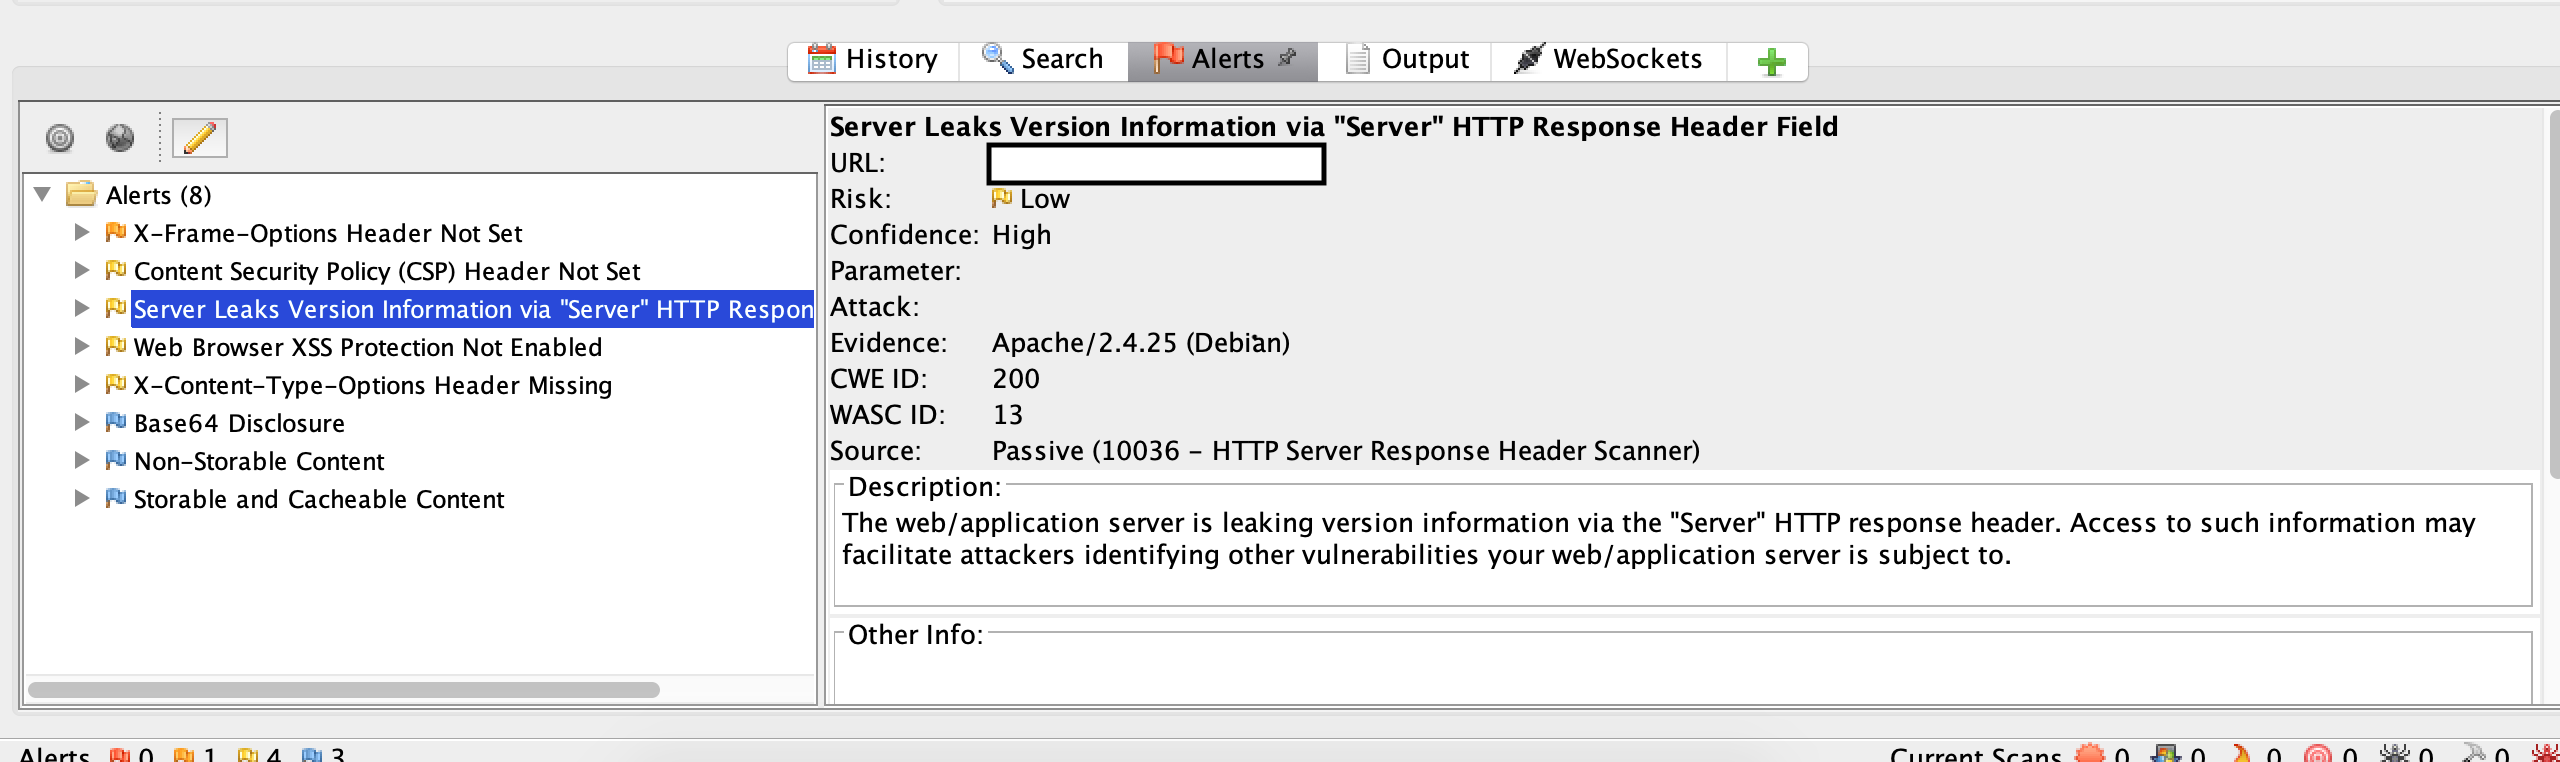Image resolution: width=2560 pixels, height=762 pixels.
Task: Click the pin icon on Alerts tab
Action: [1287, 58]
